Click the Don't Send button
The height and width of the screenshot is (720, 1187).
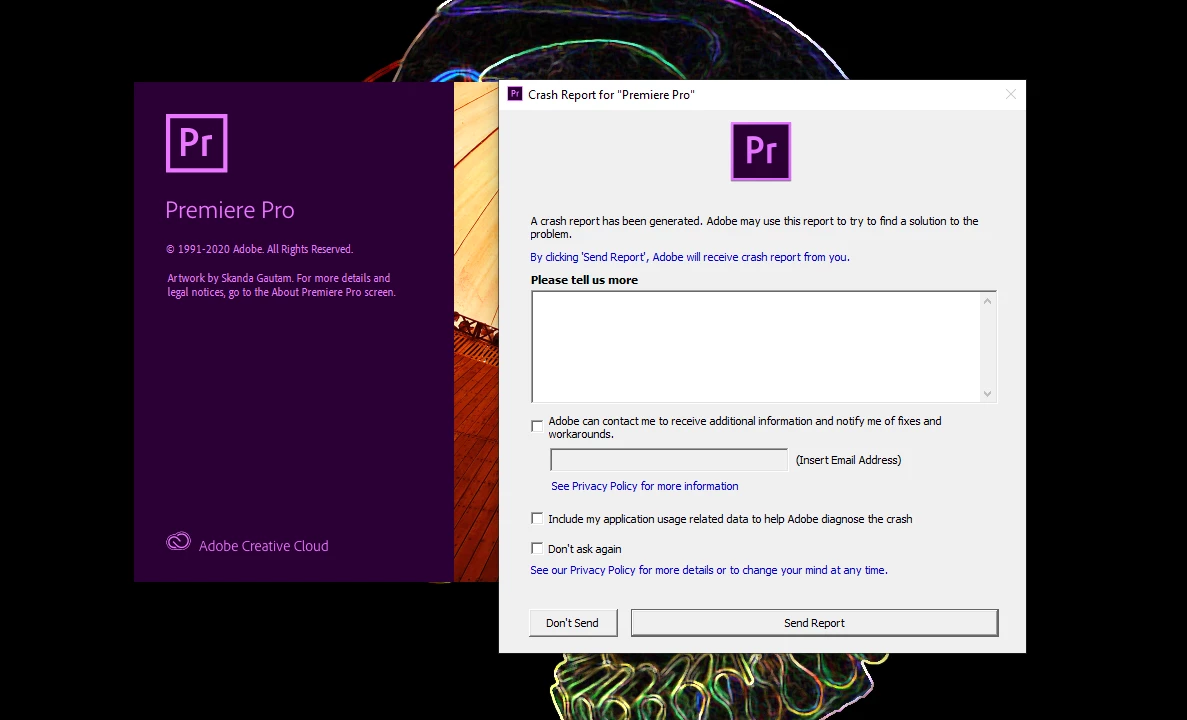click(x=573, y=622)
